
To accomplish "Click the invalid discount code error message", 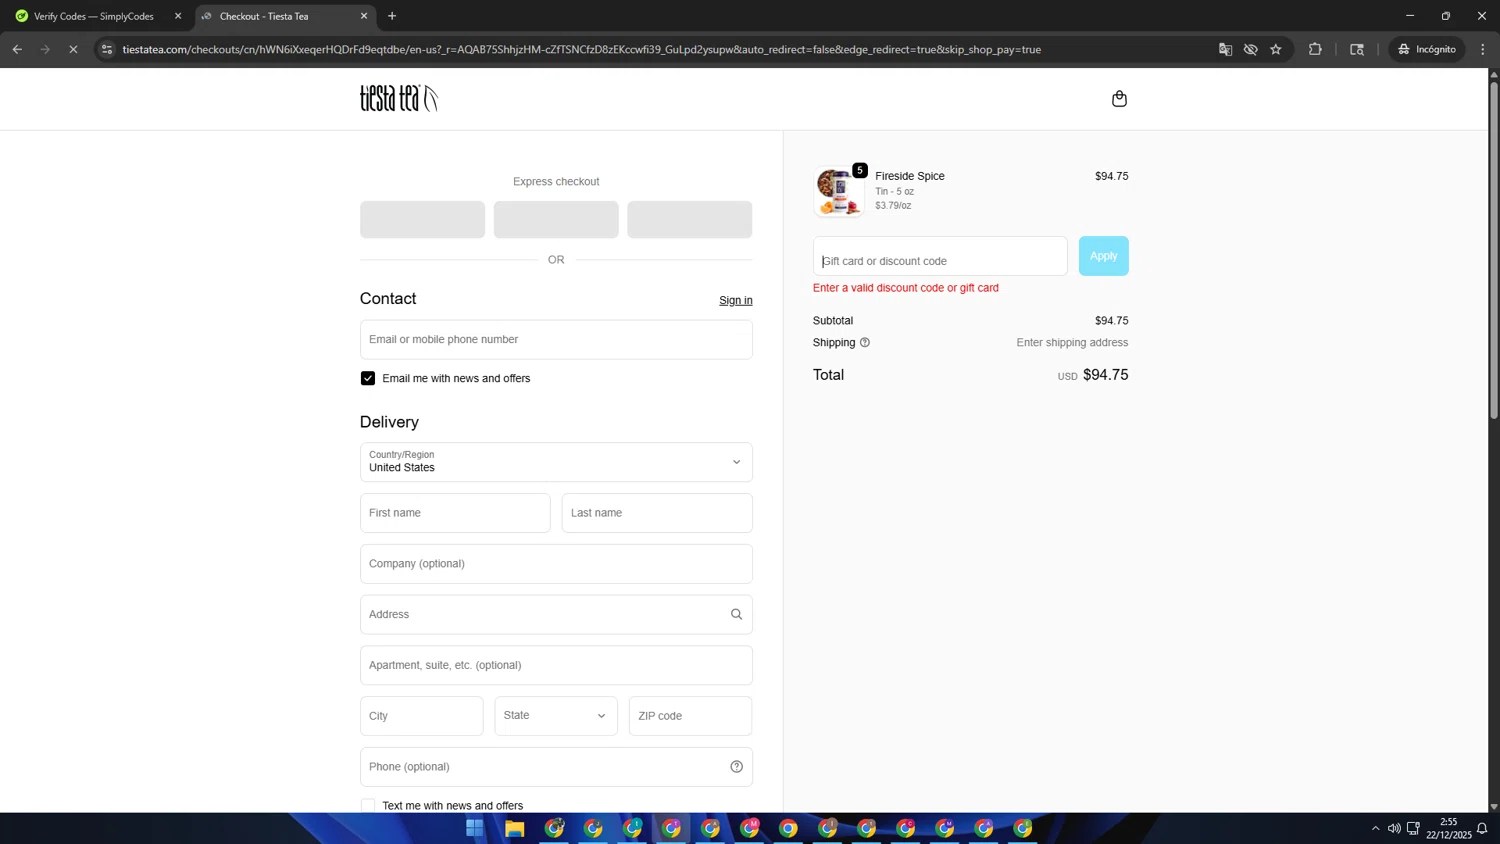I will pyautogui.click(x=906, y=288).
